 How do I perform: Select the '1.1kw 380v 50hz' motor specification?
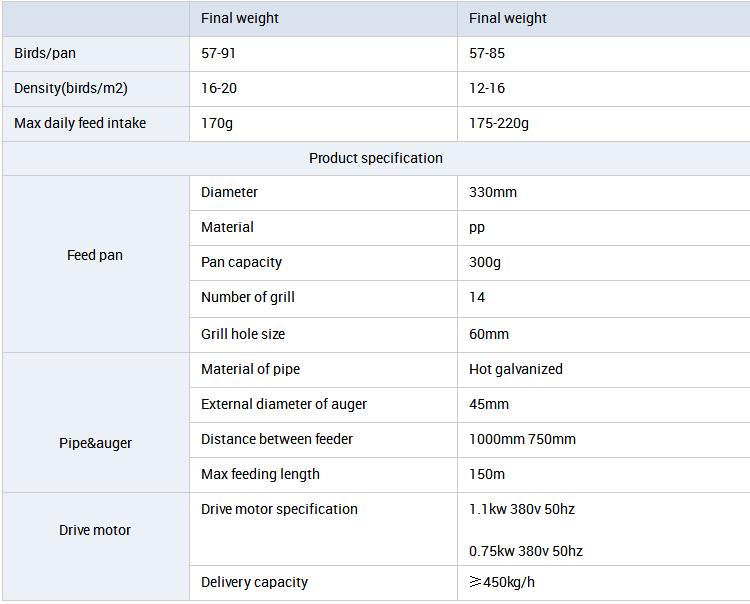[x=522, y=509]
